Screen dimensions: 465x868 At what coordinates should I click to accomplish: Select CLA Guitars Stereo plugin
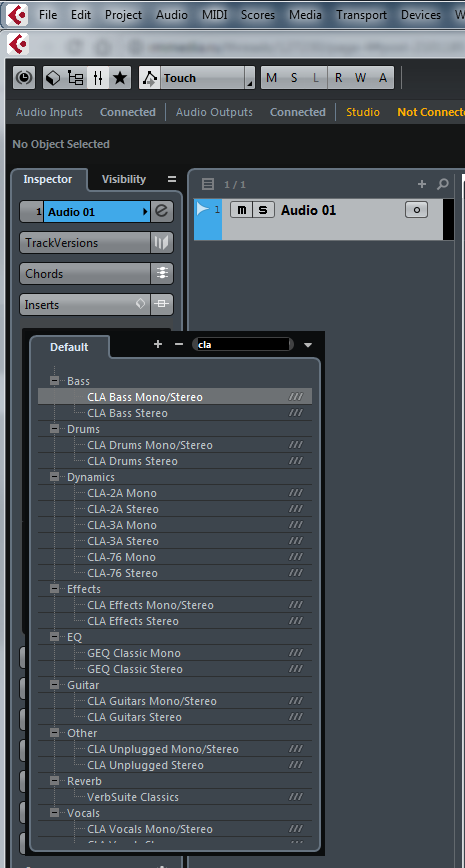(175, 717)
